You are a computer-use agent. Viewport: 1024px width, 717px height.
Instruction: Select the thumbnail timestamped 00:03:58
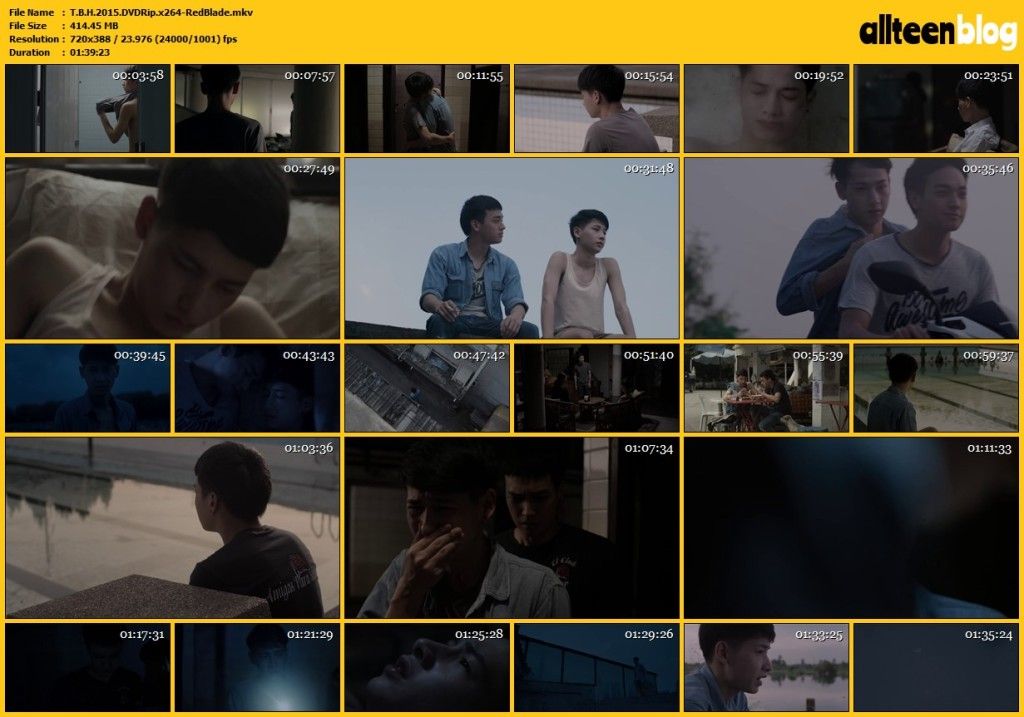pyautogui.click(x=88, y=108)
